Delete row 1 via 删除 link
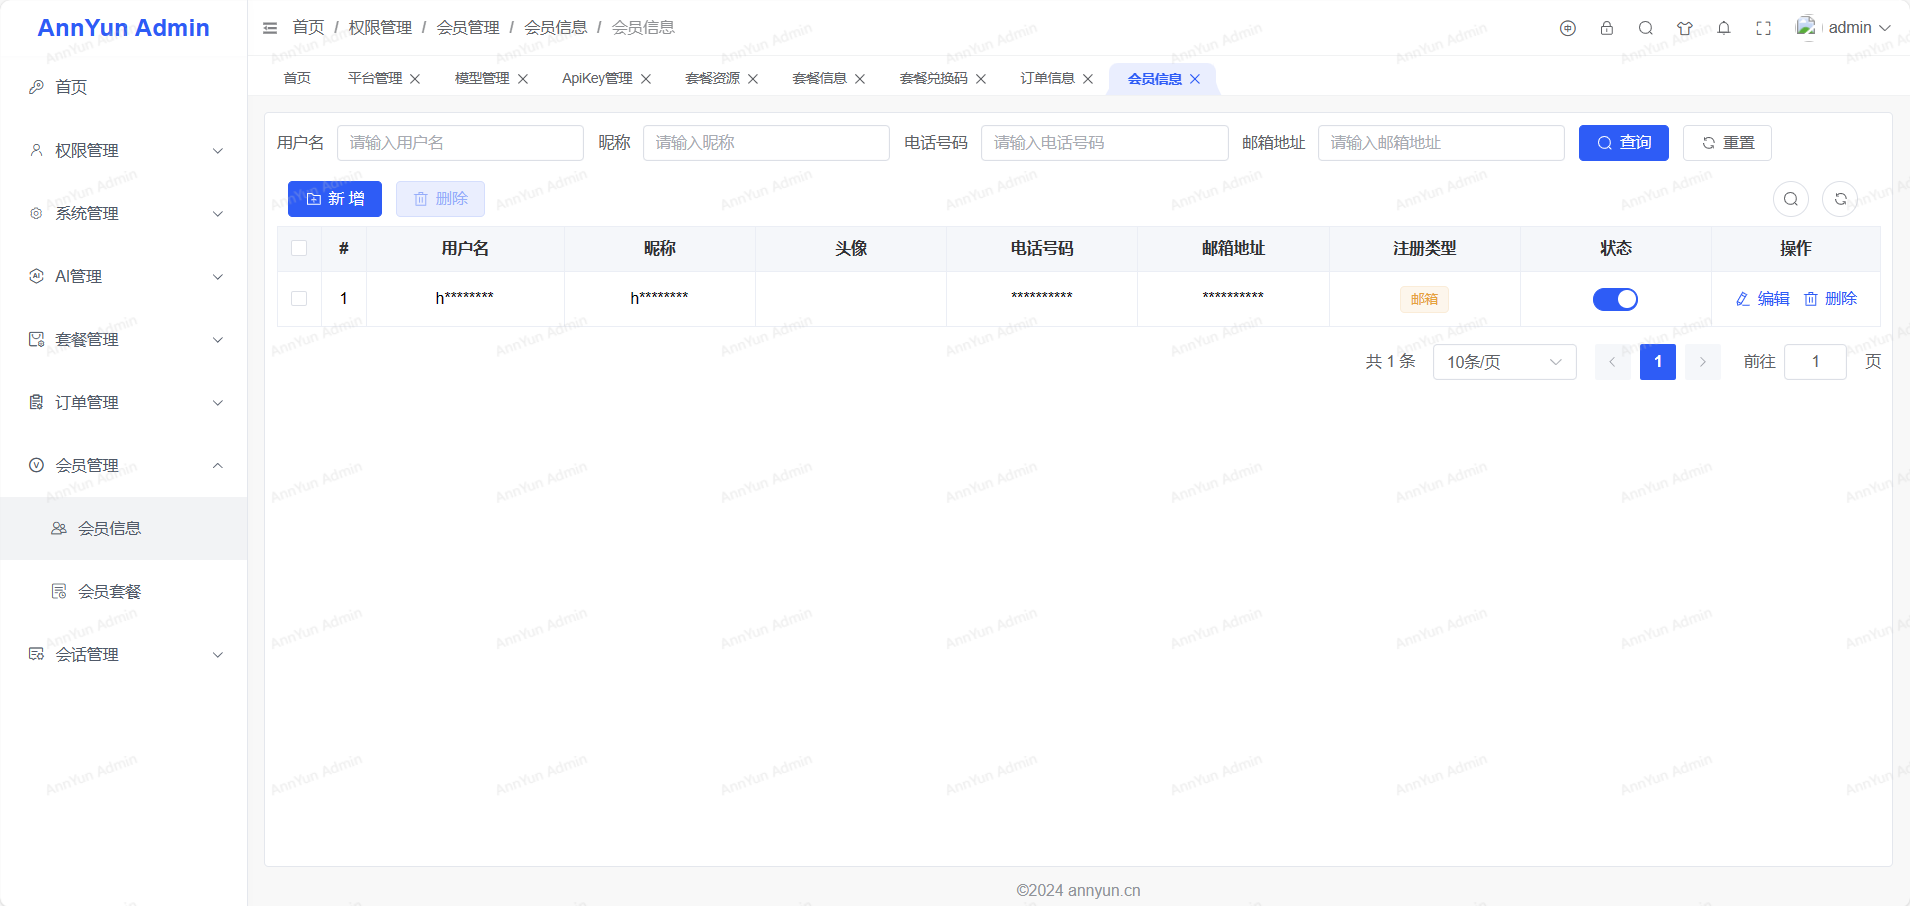This screenshot has width=1910, height=906. pyautogui.click(x=1830, y=299)
